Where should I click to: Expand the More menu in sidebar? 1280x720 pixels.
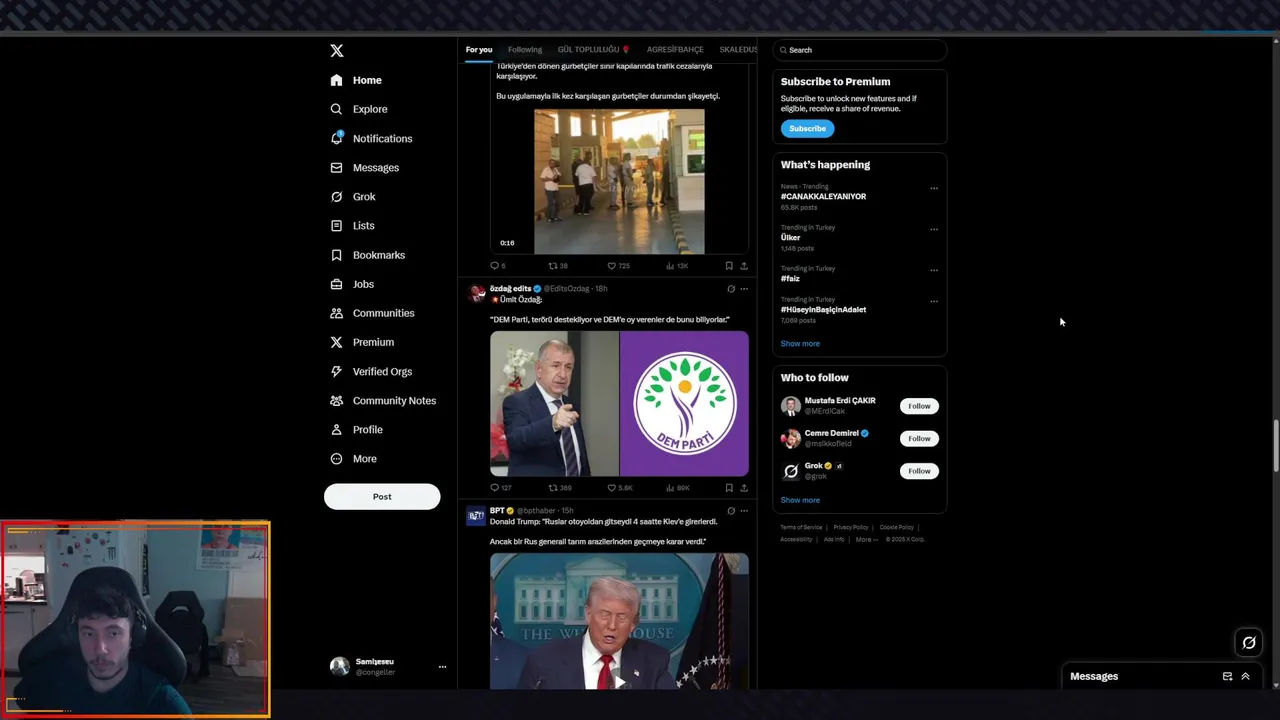coord(353,459)
